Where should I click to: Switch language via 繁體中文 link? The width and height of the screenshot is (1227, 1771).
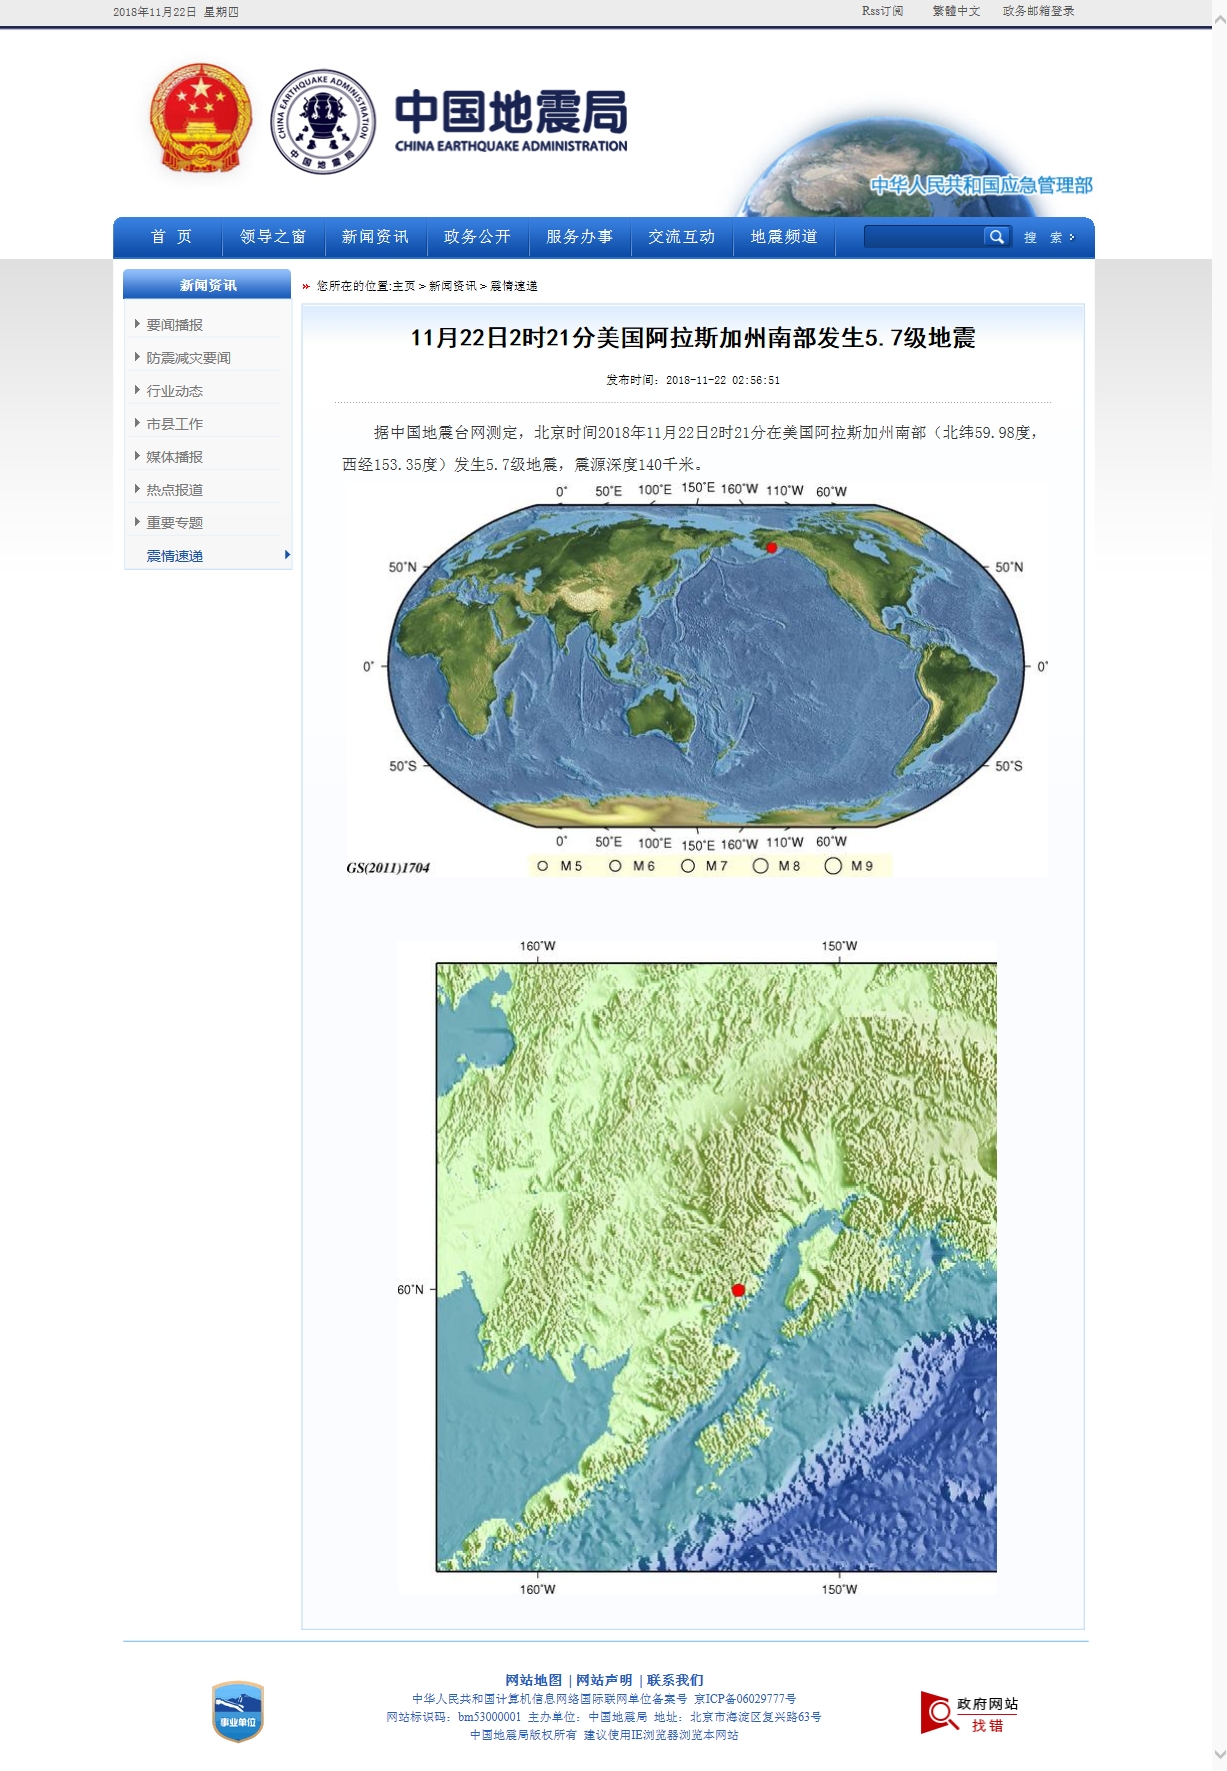pyautogui.click(x=956, y=11)
